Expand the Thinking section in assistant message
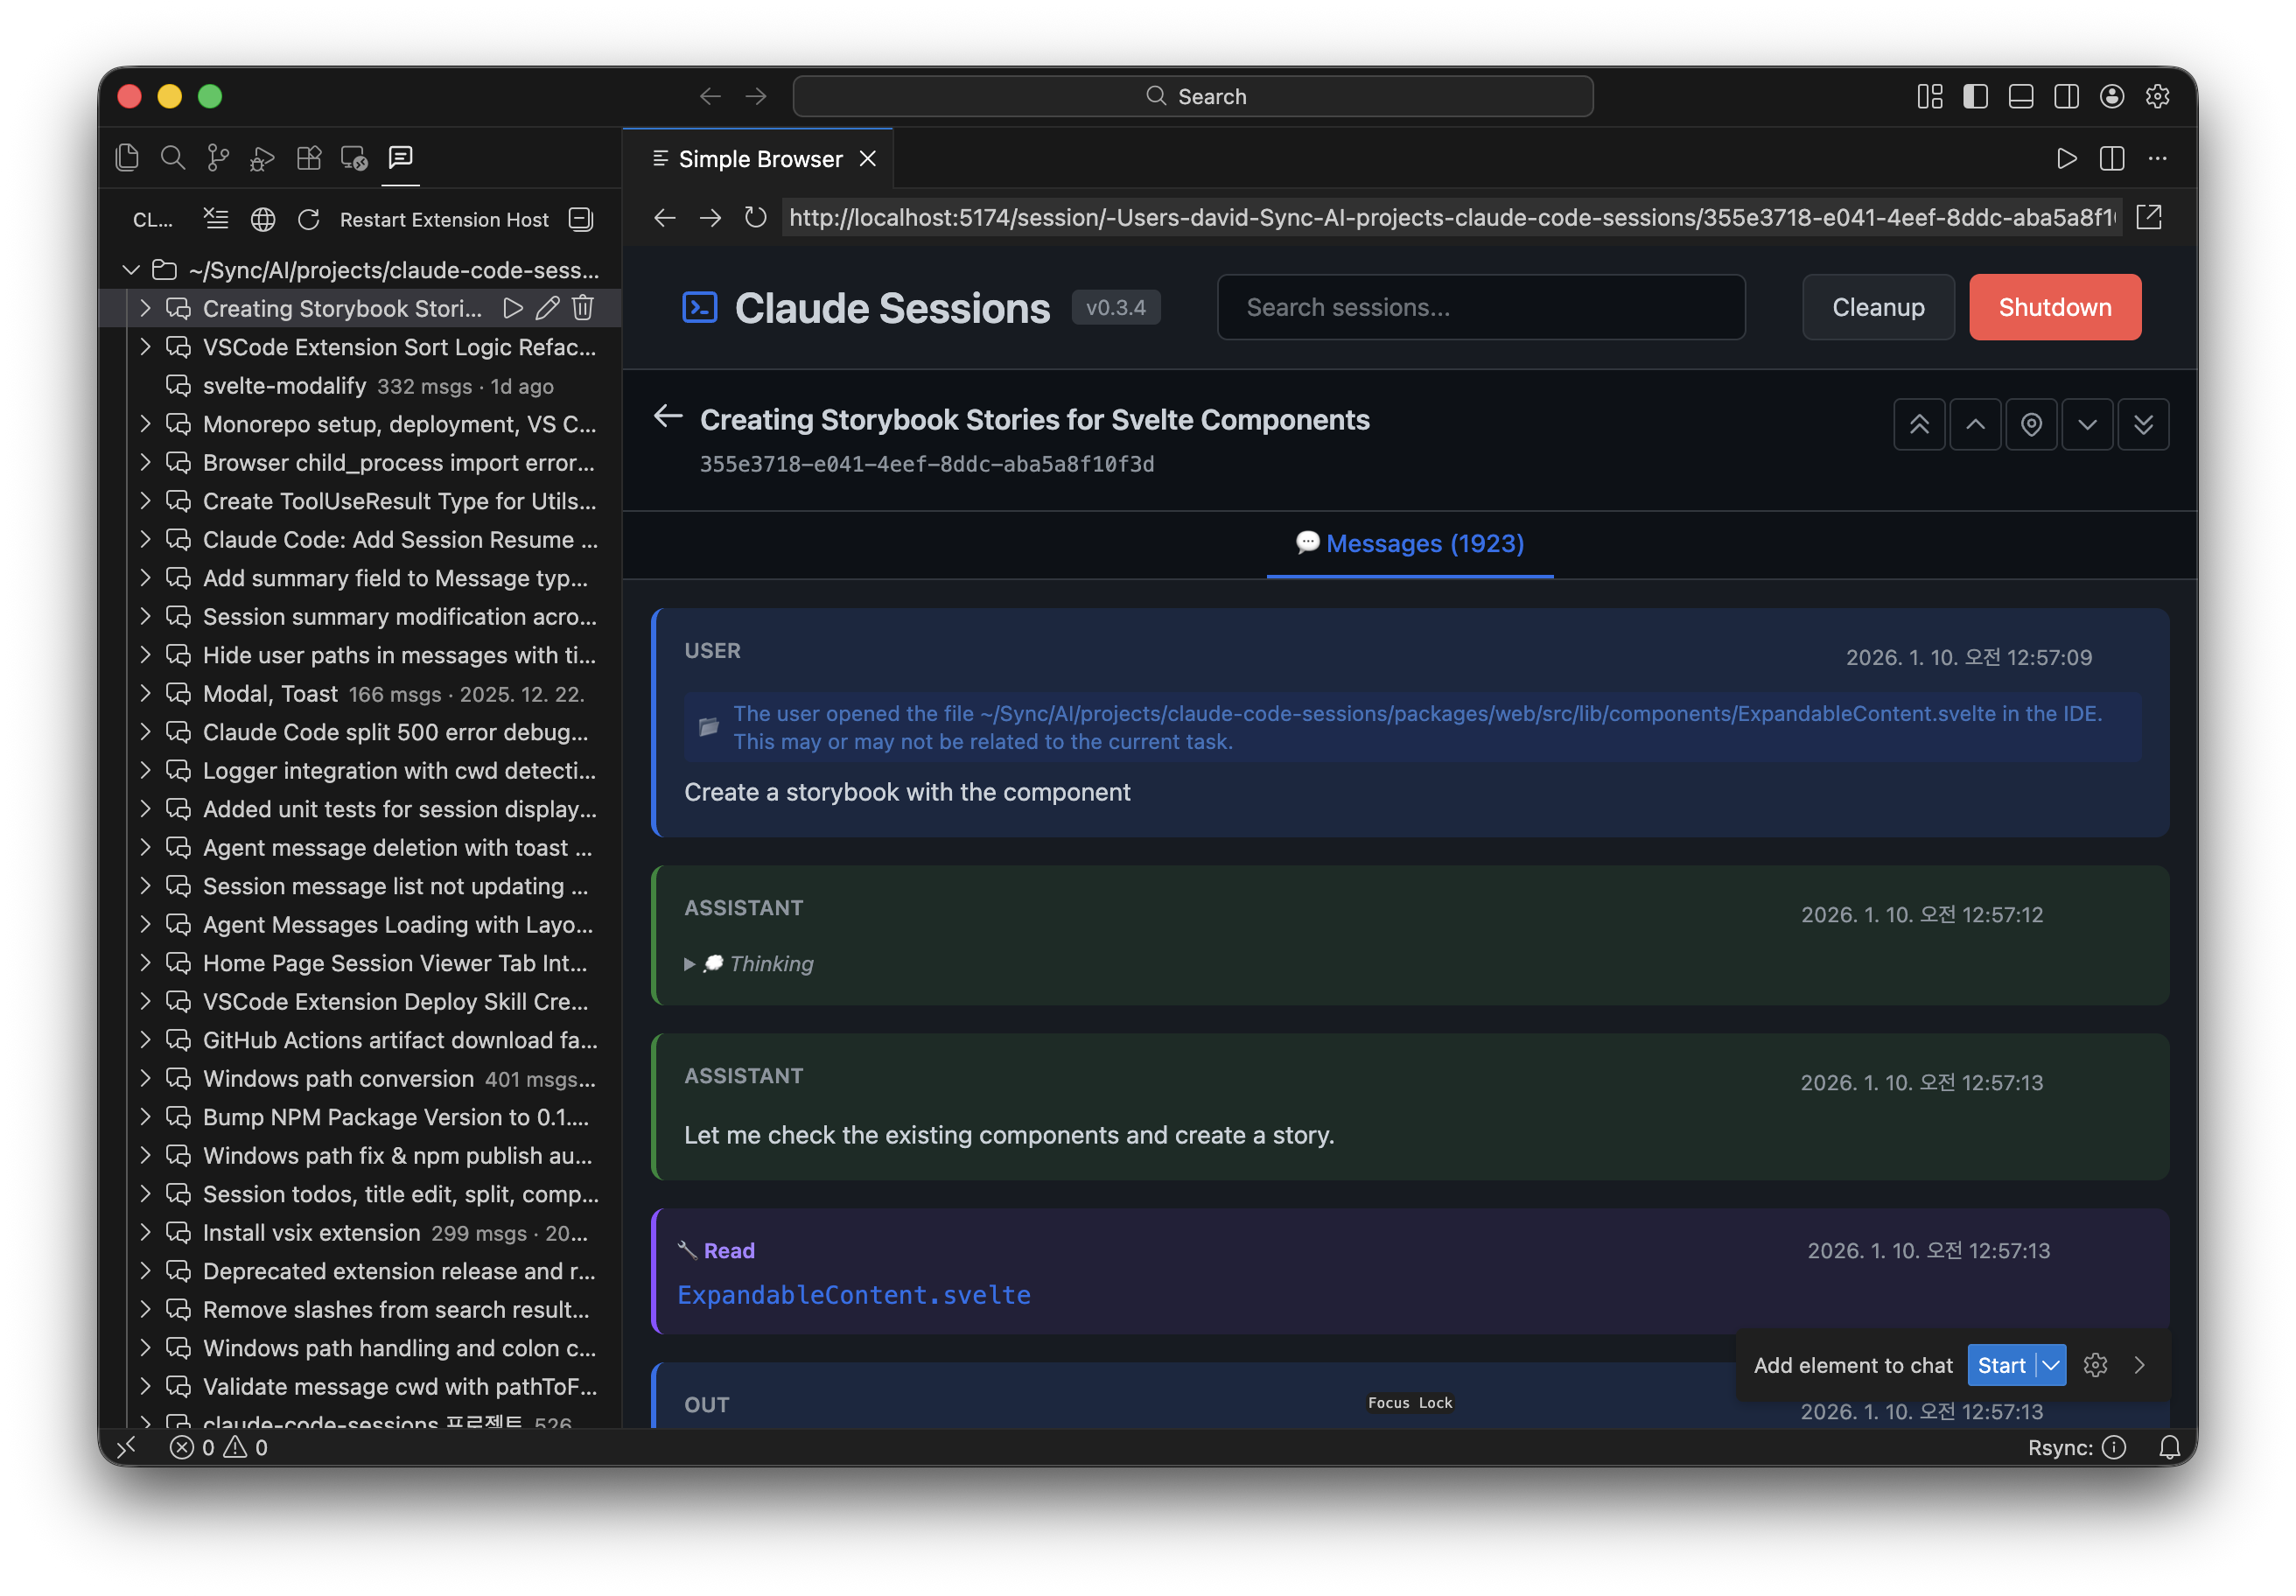Screen dimensions: 2296x1596 click(x=689, y=963)
